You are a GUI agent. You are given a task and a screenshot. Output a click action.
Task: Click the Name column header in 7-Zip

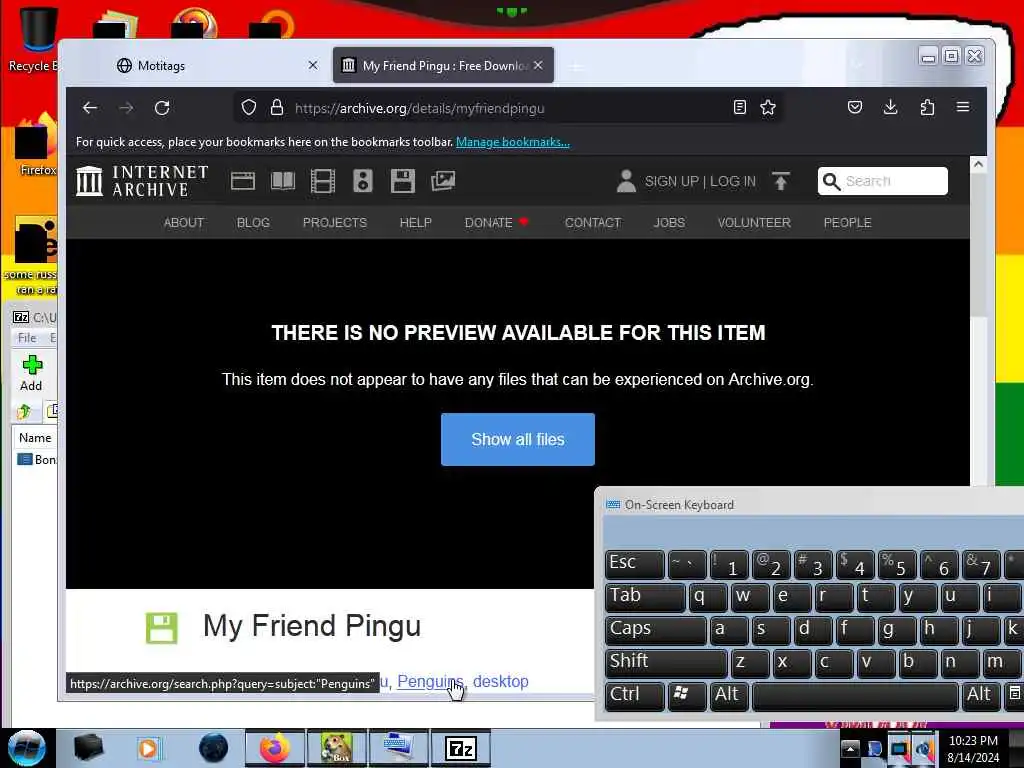click(x=35, y=438)
